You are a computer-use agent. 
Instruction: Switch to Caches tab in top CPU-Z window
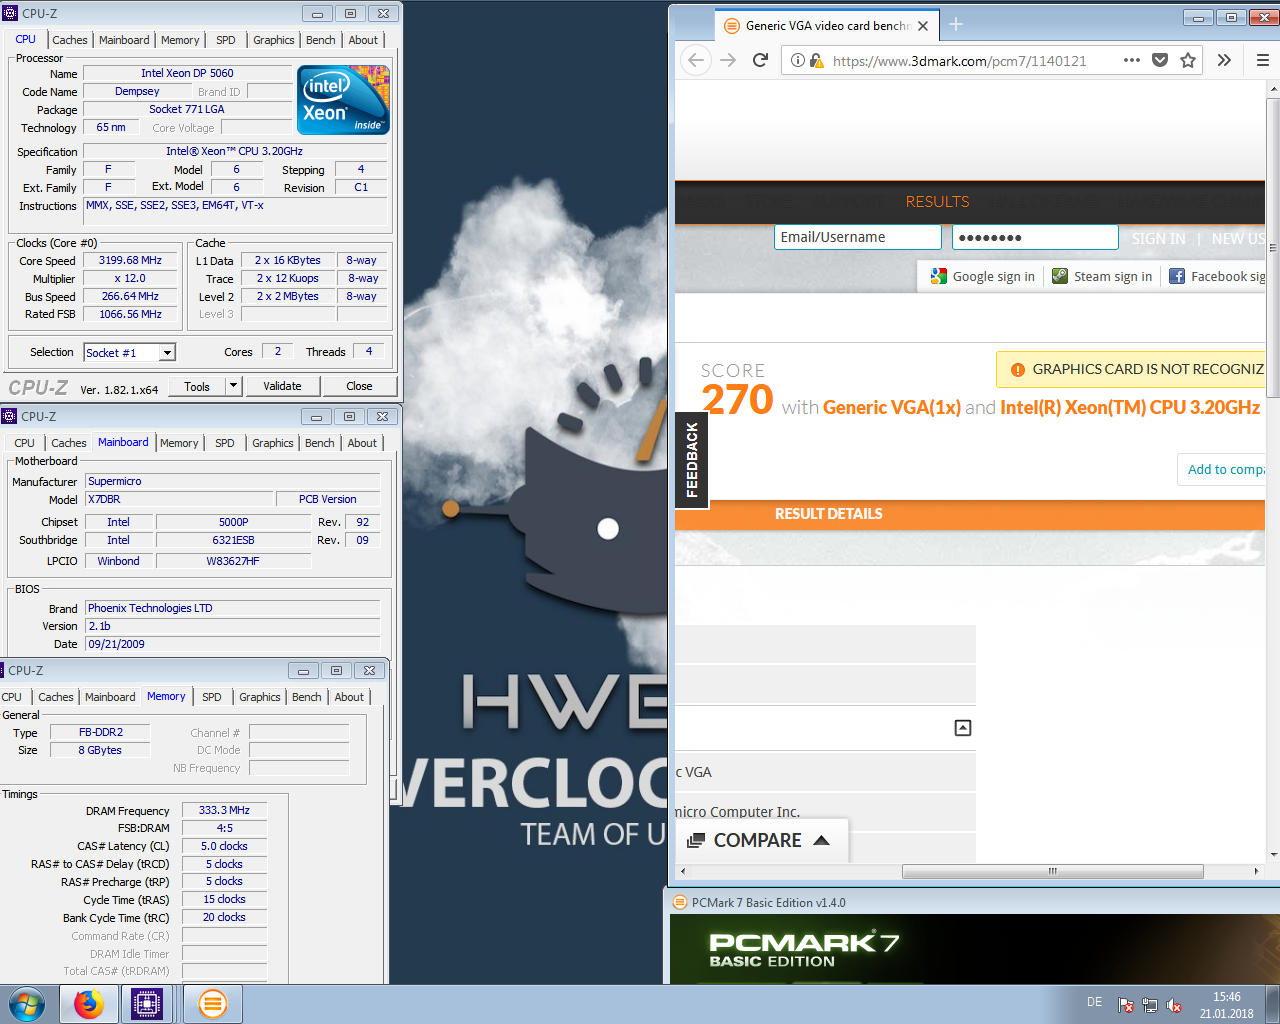click(x=70, y=40)
